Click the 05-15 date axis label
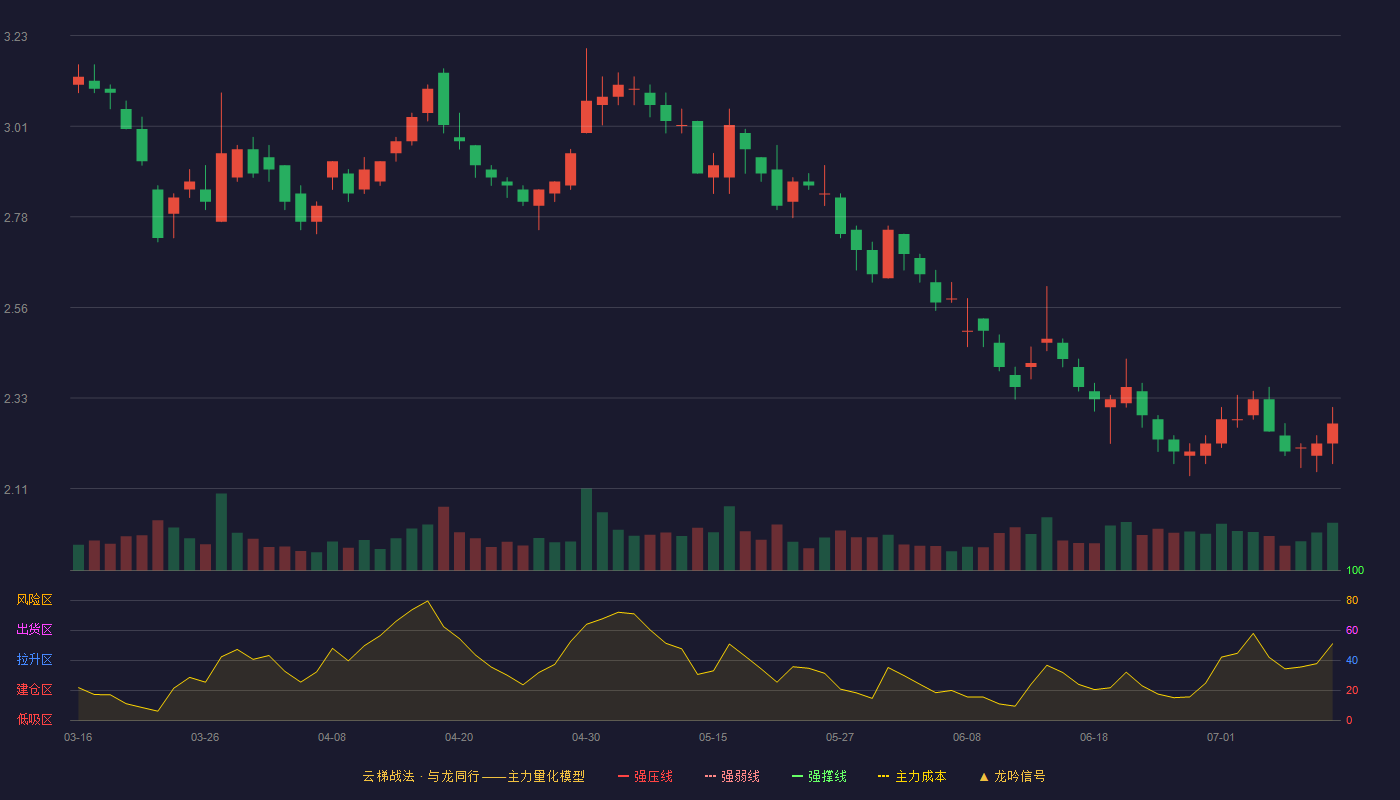Screen dimensions: 1400x800 (x=713, y=737)
